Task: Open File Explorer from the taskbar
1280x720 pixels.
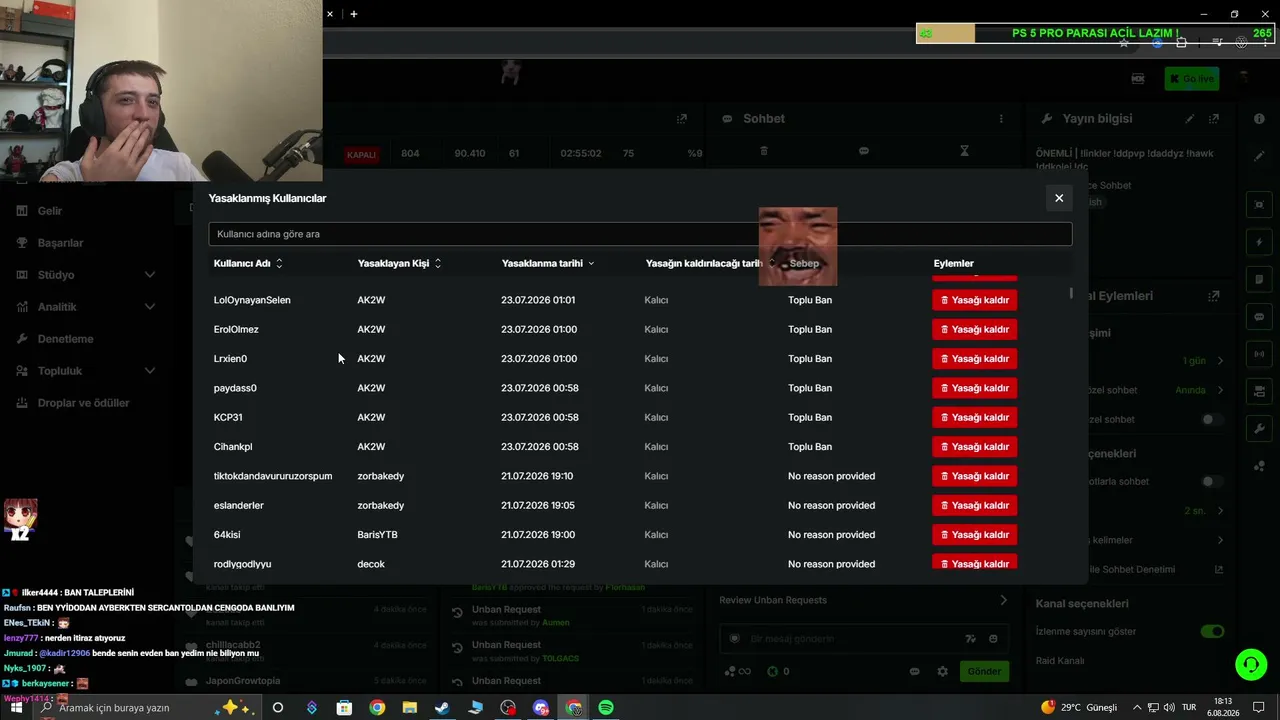Action: point(410,708)
